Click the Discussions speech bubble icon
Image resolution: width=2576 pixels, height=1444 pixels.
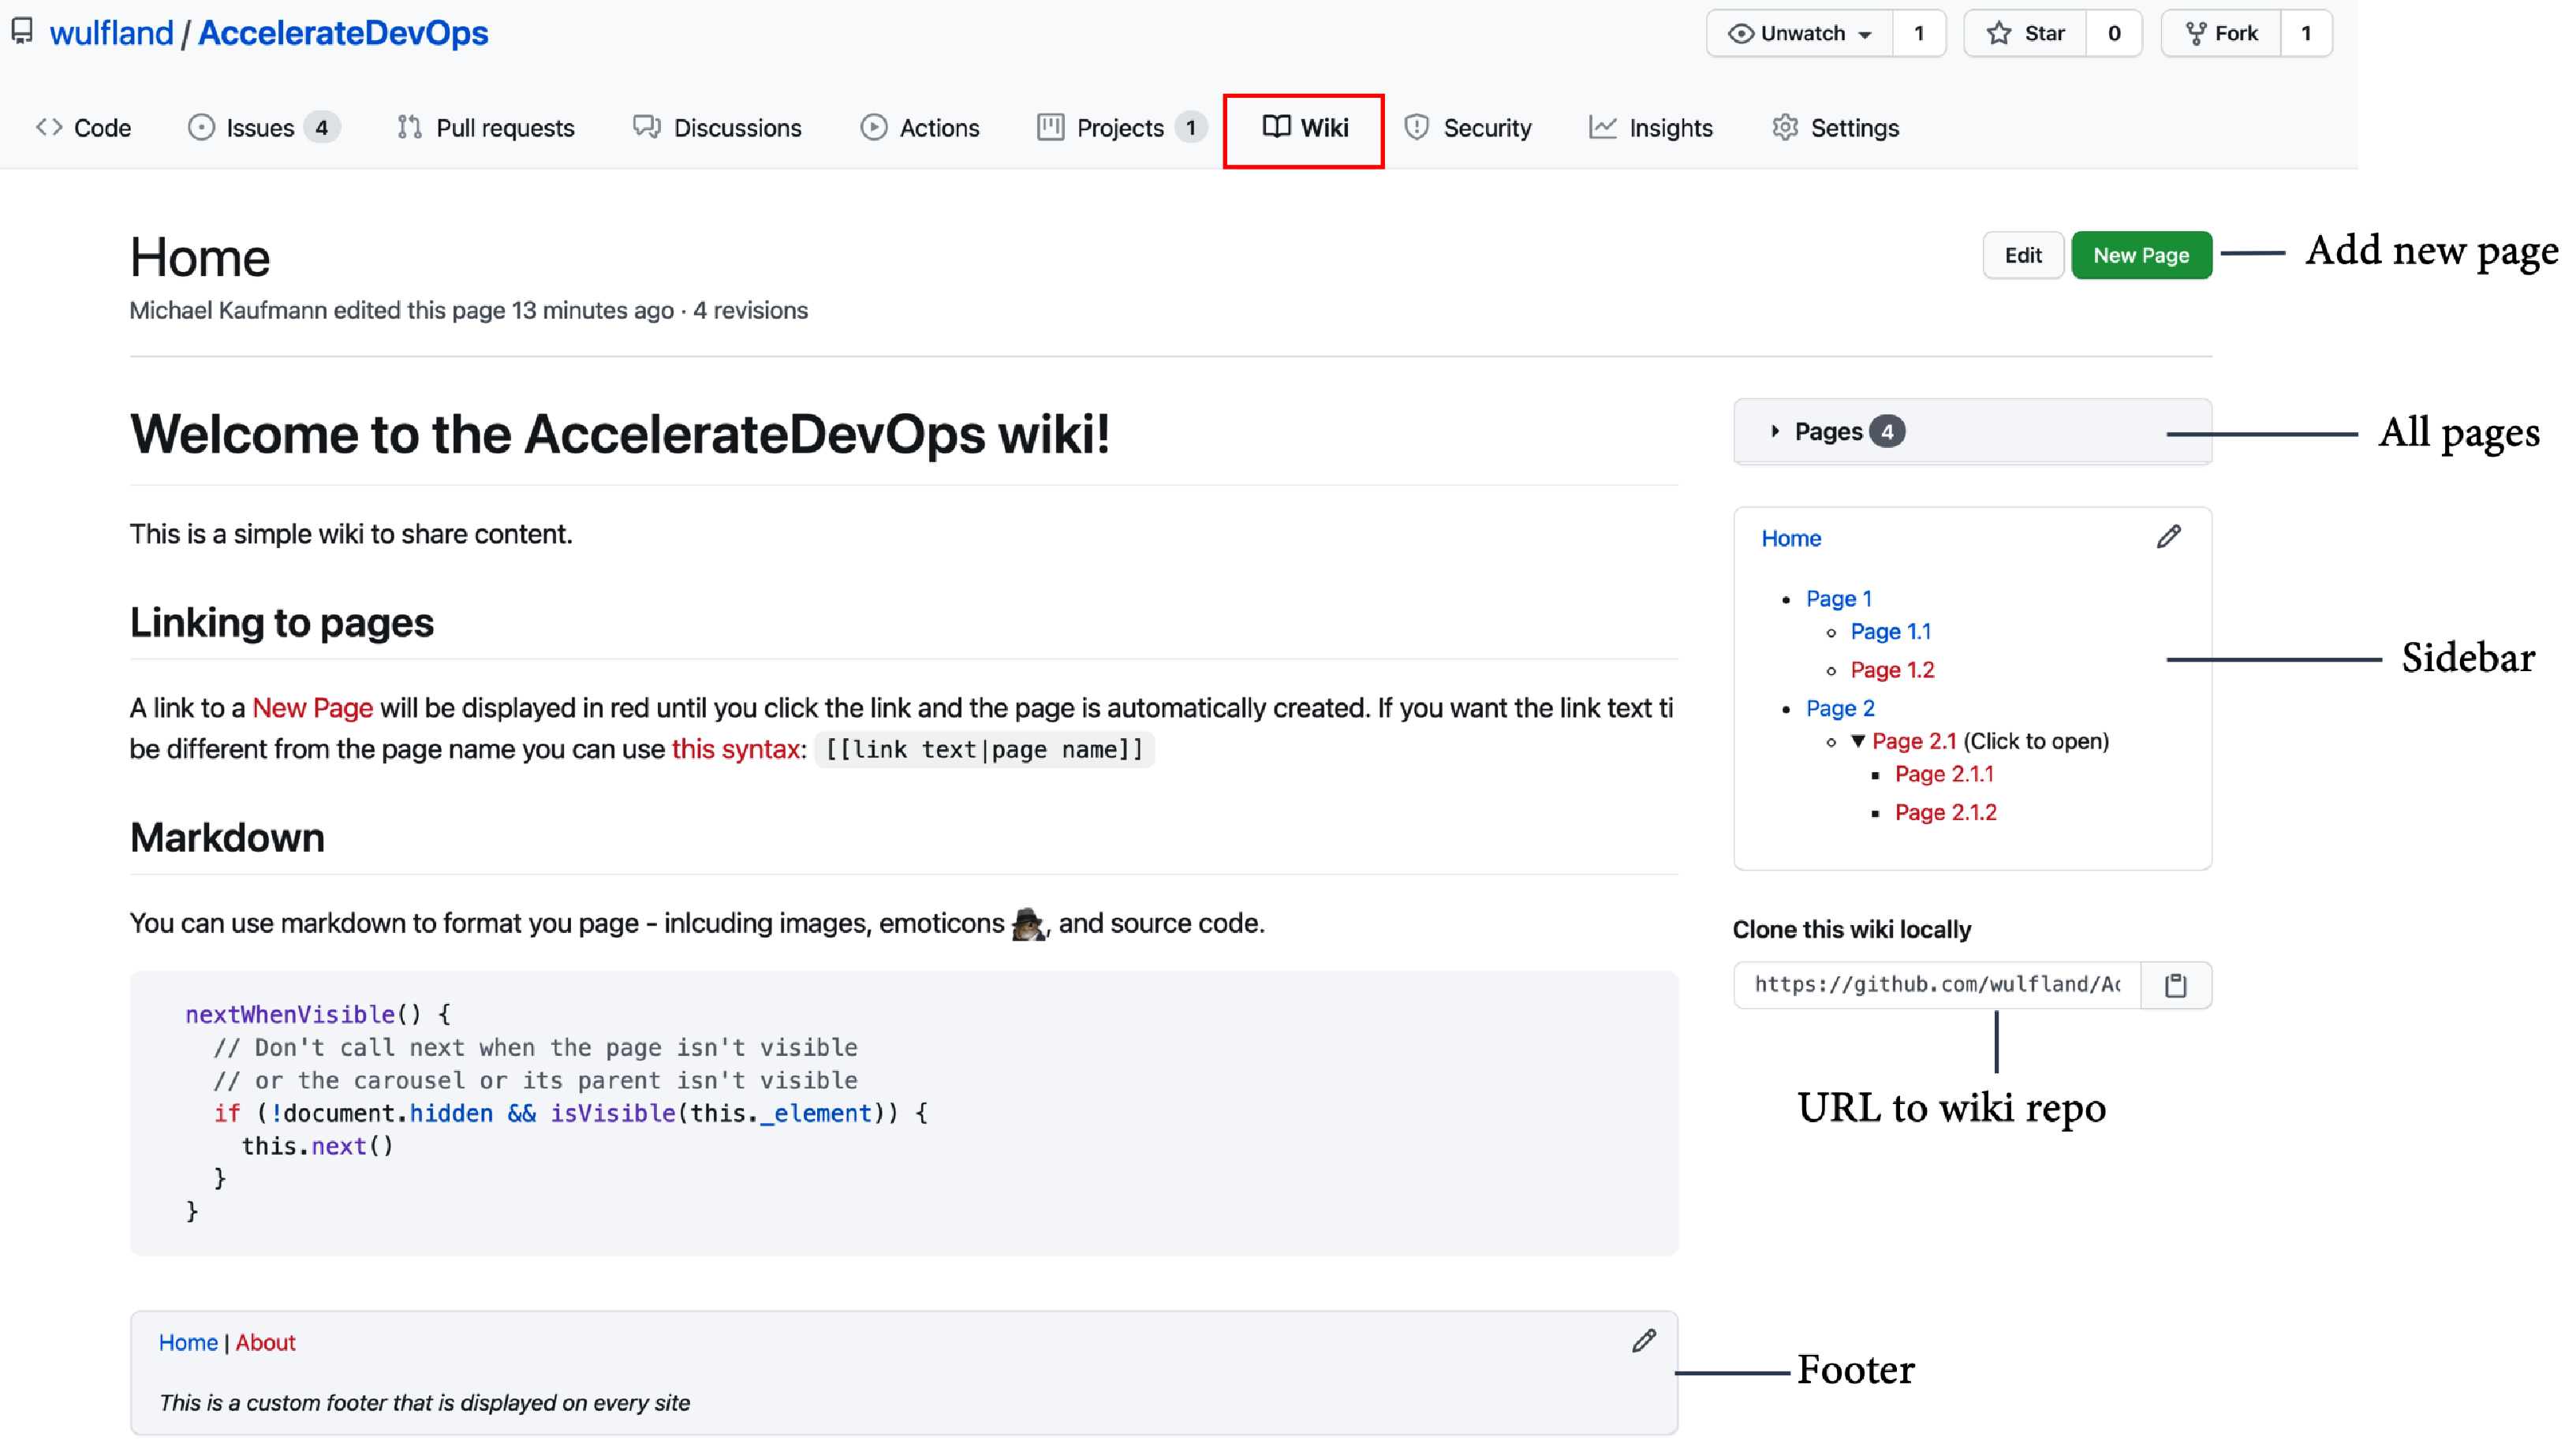(647, 127)
